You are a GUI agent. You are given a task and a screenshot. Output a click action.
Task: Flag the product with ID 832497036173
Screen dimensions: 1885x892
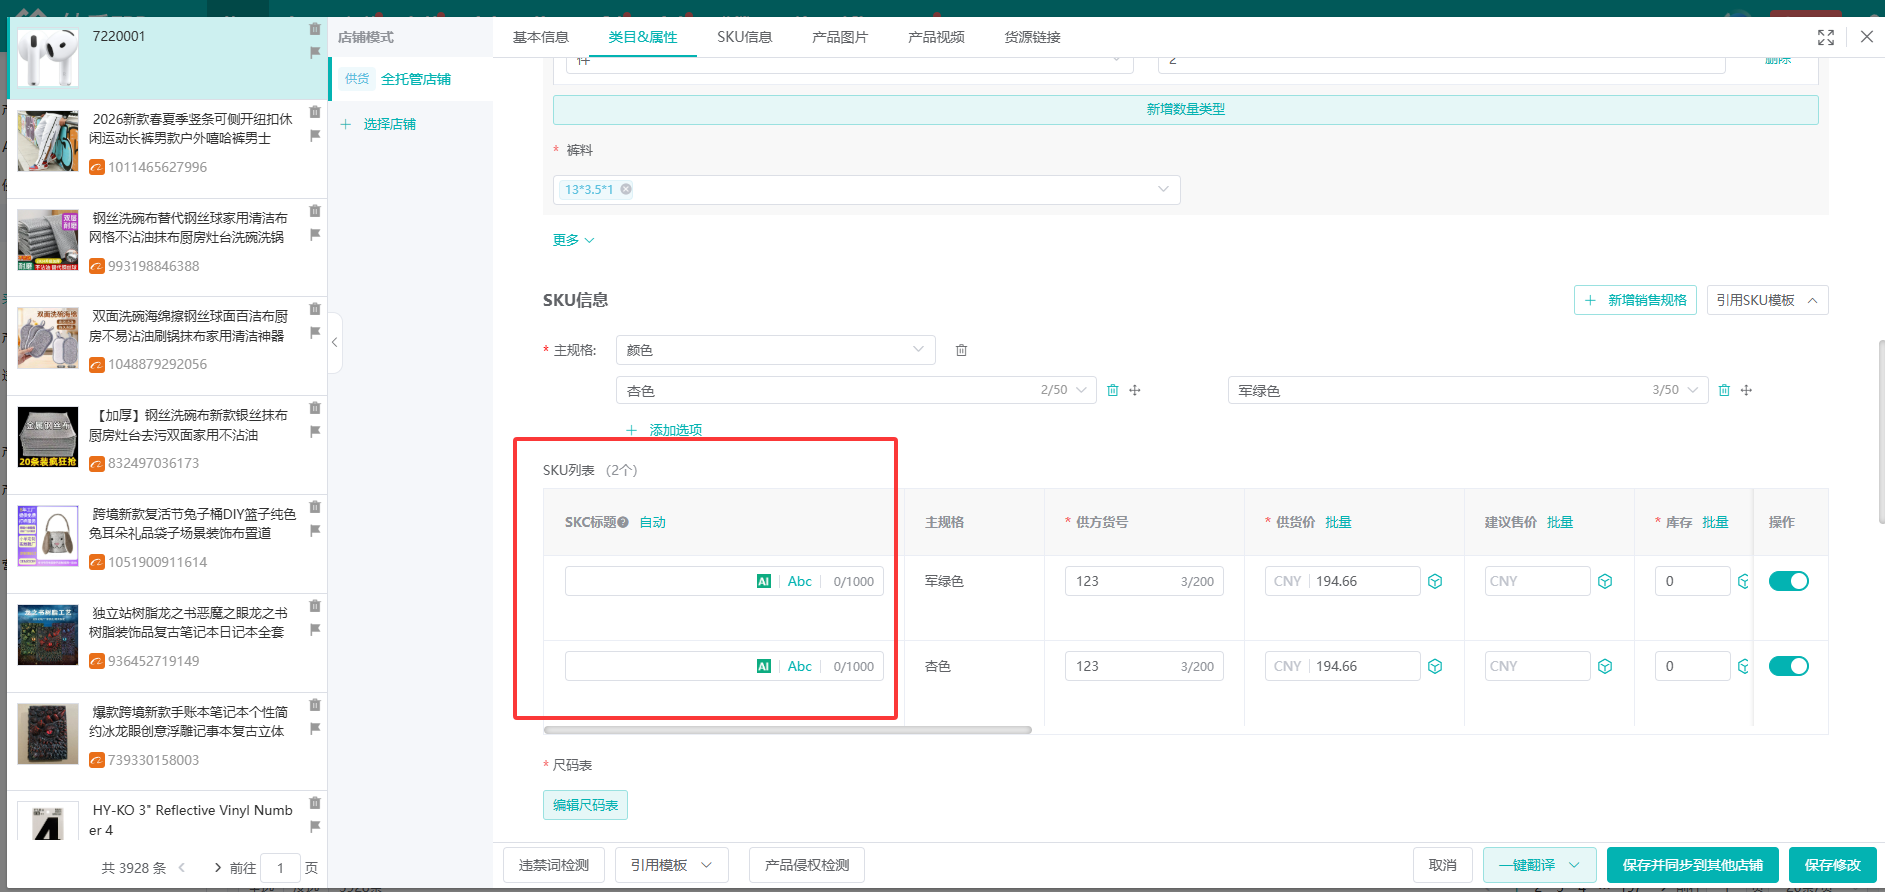[x=315, y=431]
